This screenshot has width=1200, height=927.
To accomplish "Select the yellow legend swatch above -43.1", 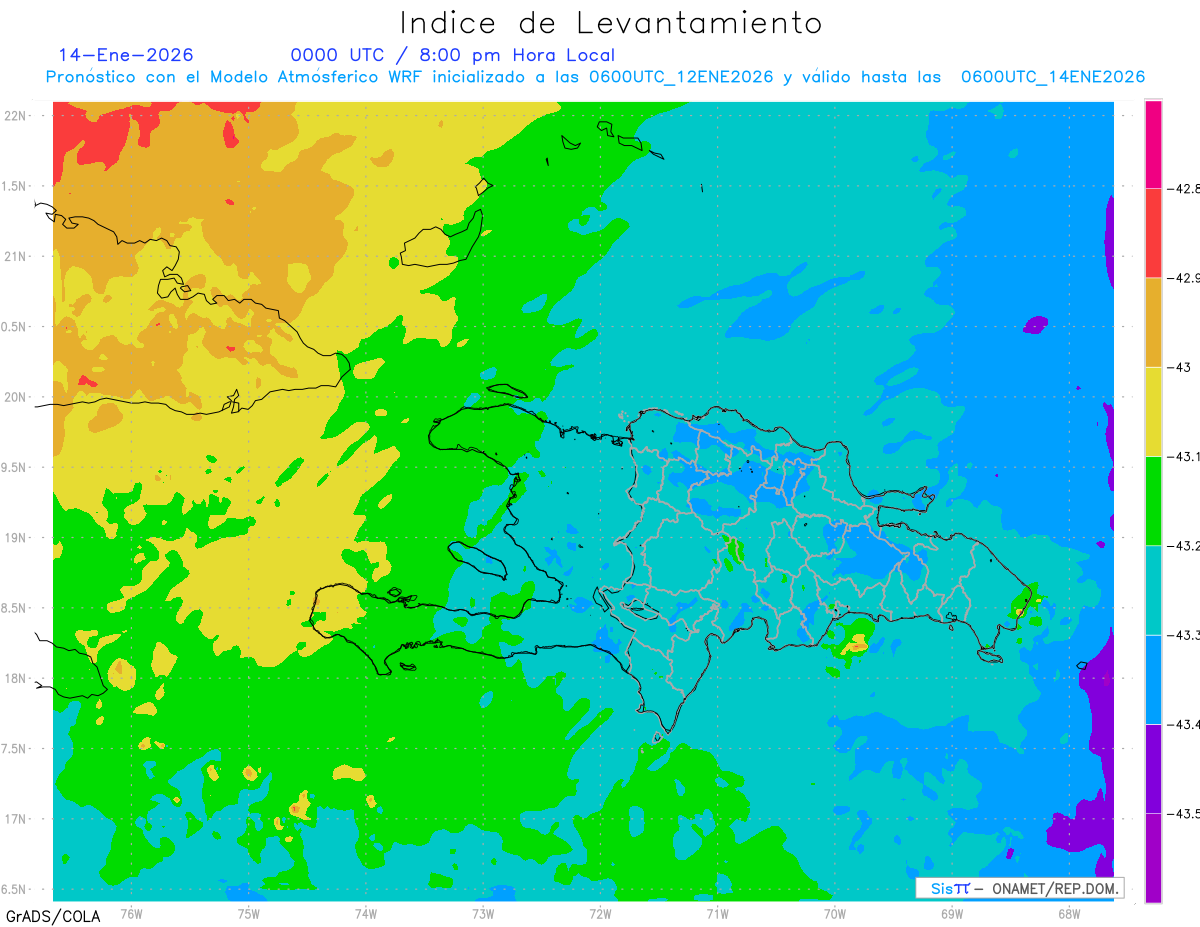I will [1153, 411].
